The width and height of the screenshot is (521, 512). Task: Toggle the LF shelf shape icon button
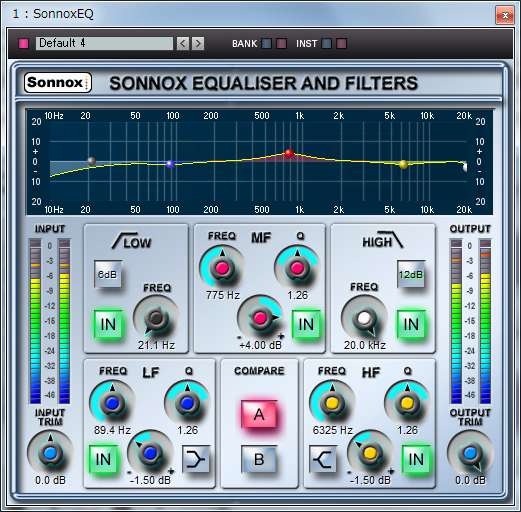196,459
